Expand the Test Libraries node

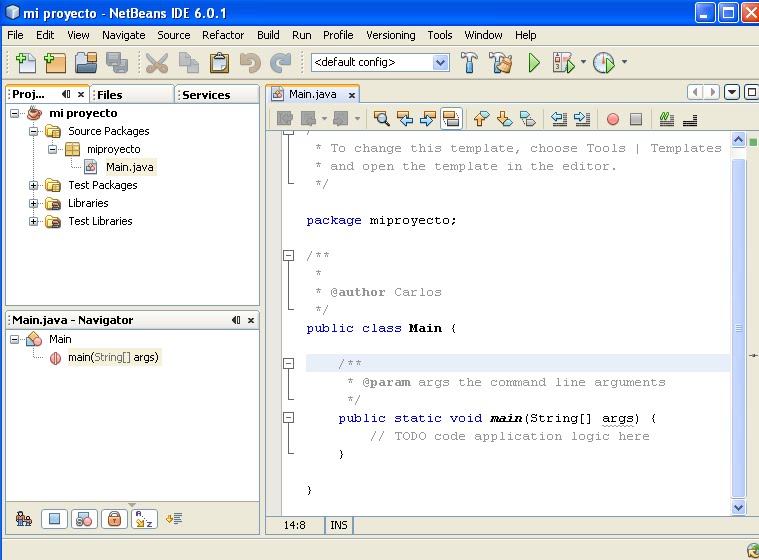click(33, 221)
